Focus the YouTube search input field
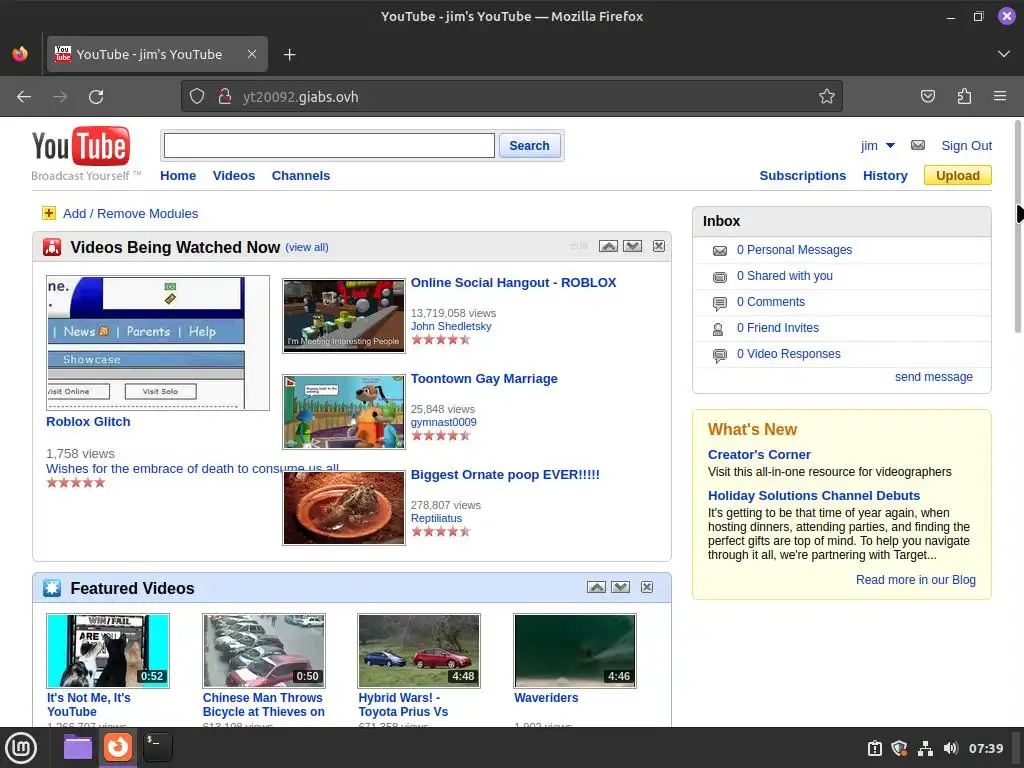1024x768 pixels. tap(329, 146)
